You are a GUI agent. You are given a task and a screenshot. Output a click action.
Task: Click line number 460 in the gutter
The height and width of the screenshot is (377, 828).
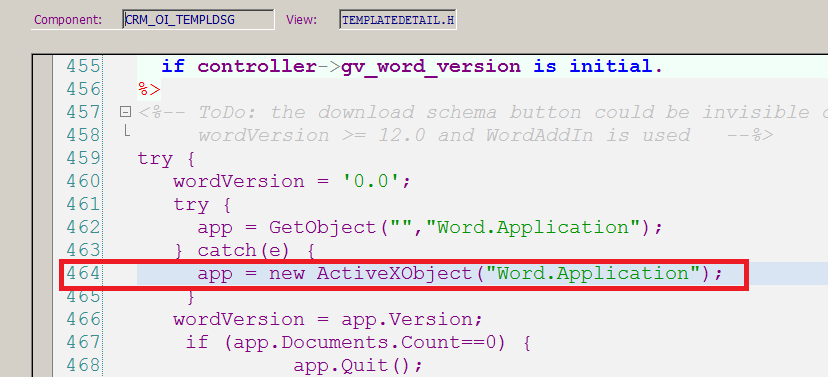[x=83, y=181]
